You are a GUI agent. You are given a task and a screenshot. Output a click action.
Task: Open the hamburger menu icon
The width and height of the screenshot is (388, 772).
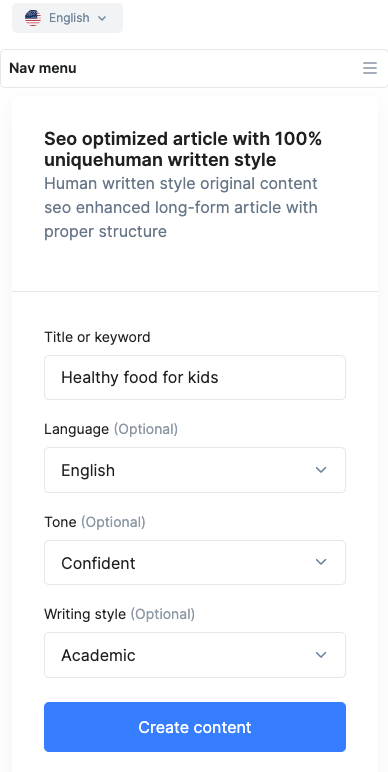click(370, 68)
